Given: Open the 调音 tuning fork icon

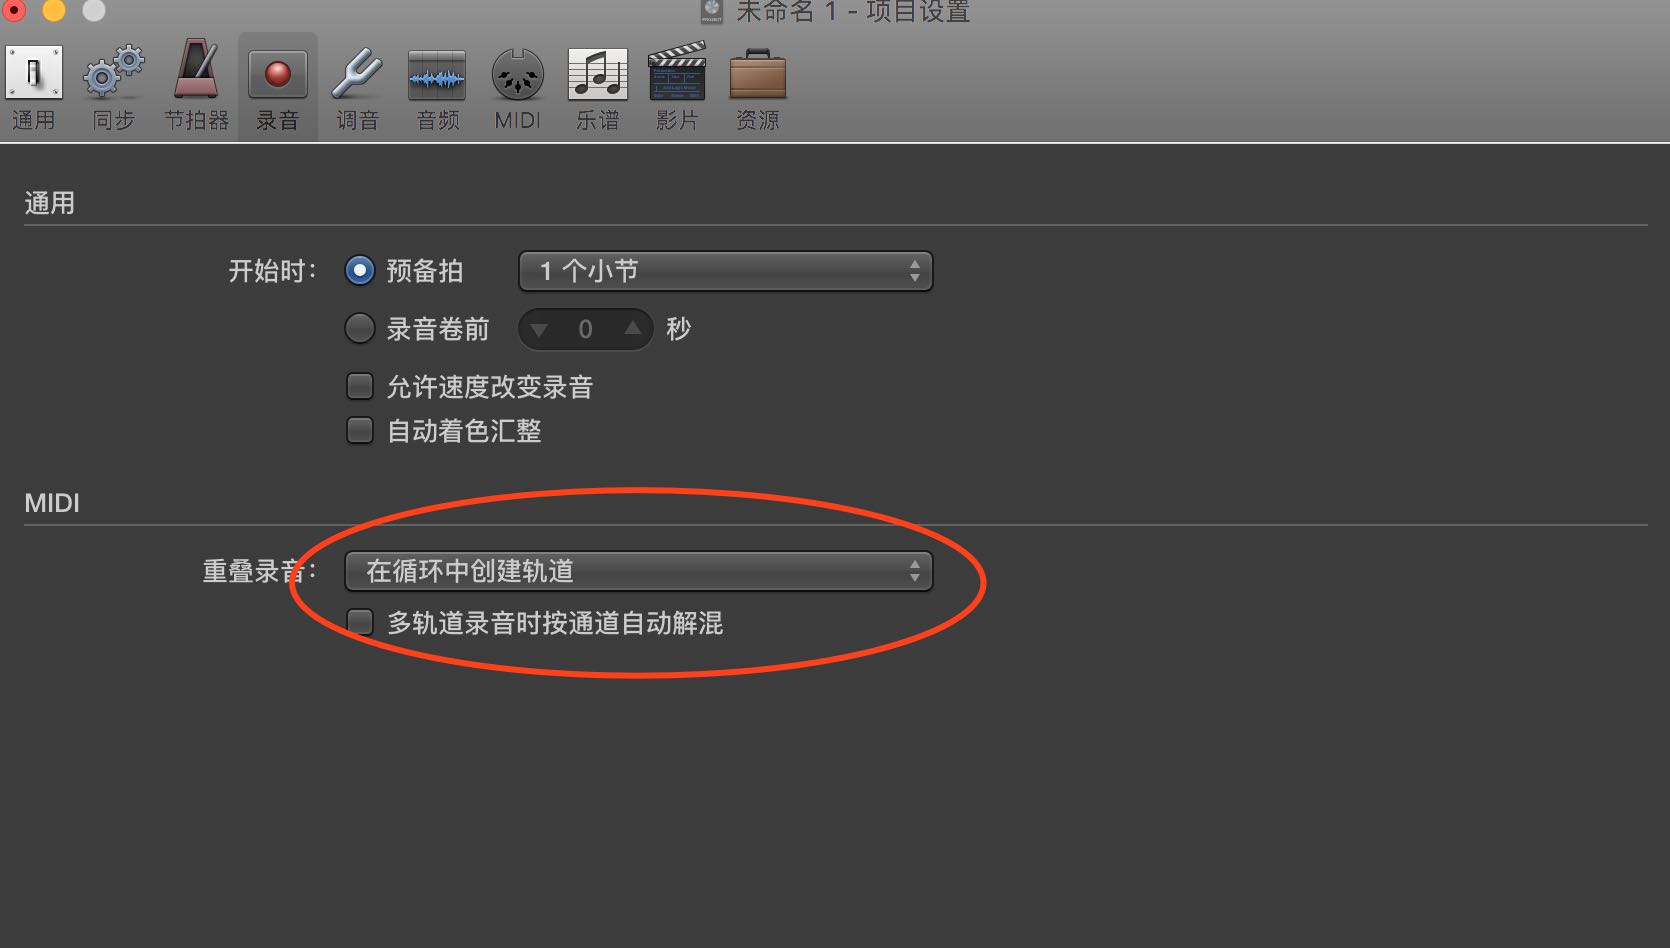Looking at the screenshot, I should [x=357, y=74].
